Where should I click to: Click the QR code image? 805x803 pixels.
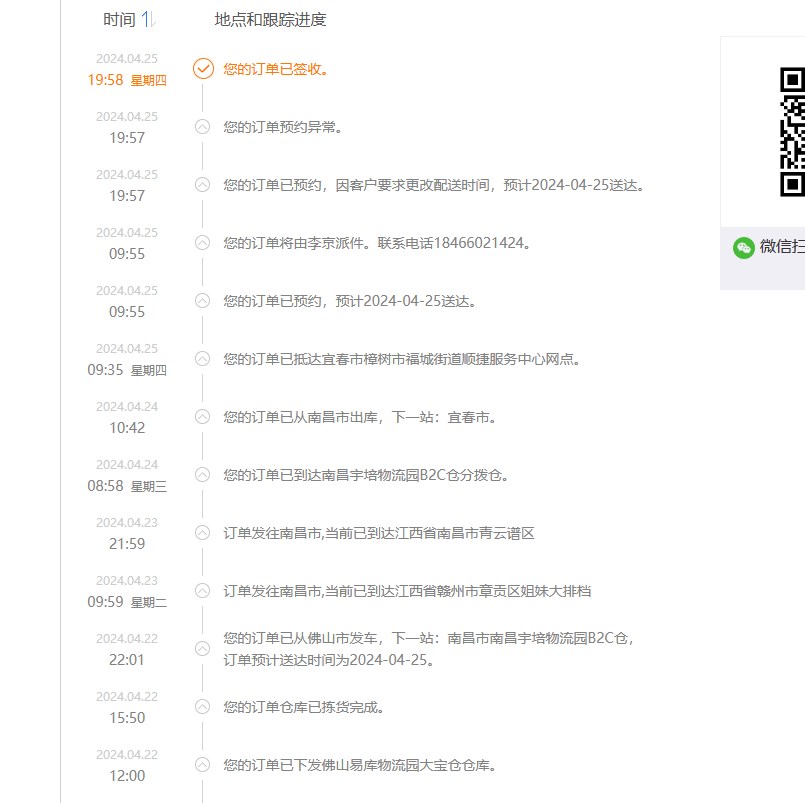pyautogui.click(x=792, y=132)
